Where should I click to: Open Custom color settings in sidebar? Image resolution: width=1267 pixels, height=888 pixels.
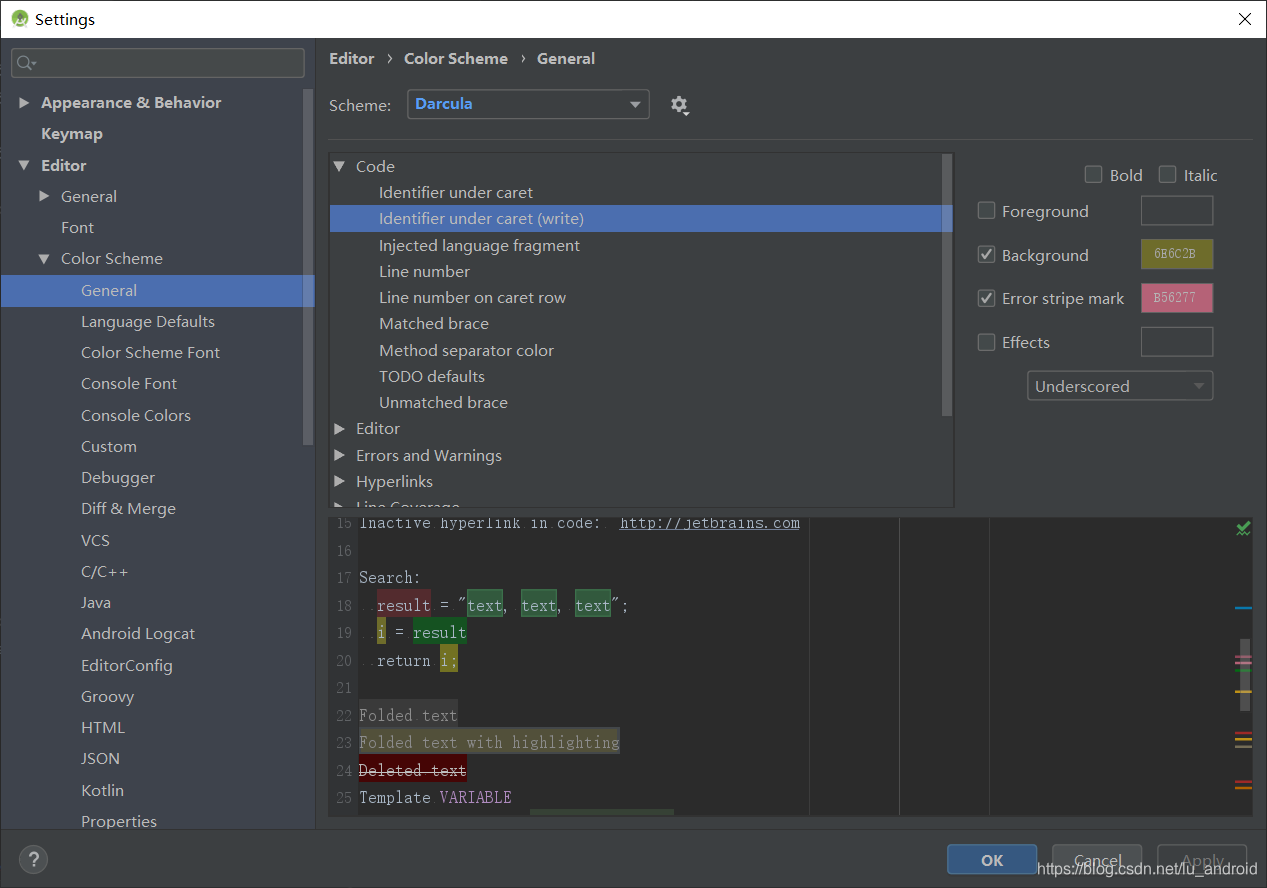(109, 447)
